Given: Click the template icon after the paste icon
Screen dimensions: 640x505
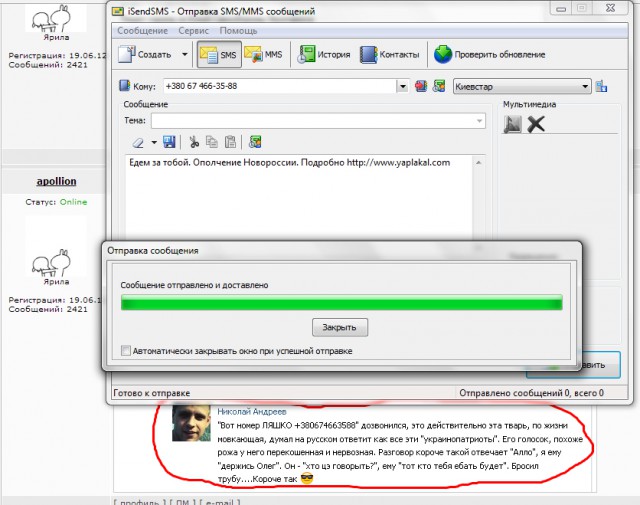Looking at the screenshot, I should point(255,142).
